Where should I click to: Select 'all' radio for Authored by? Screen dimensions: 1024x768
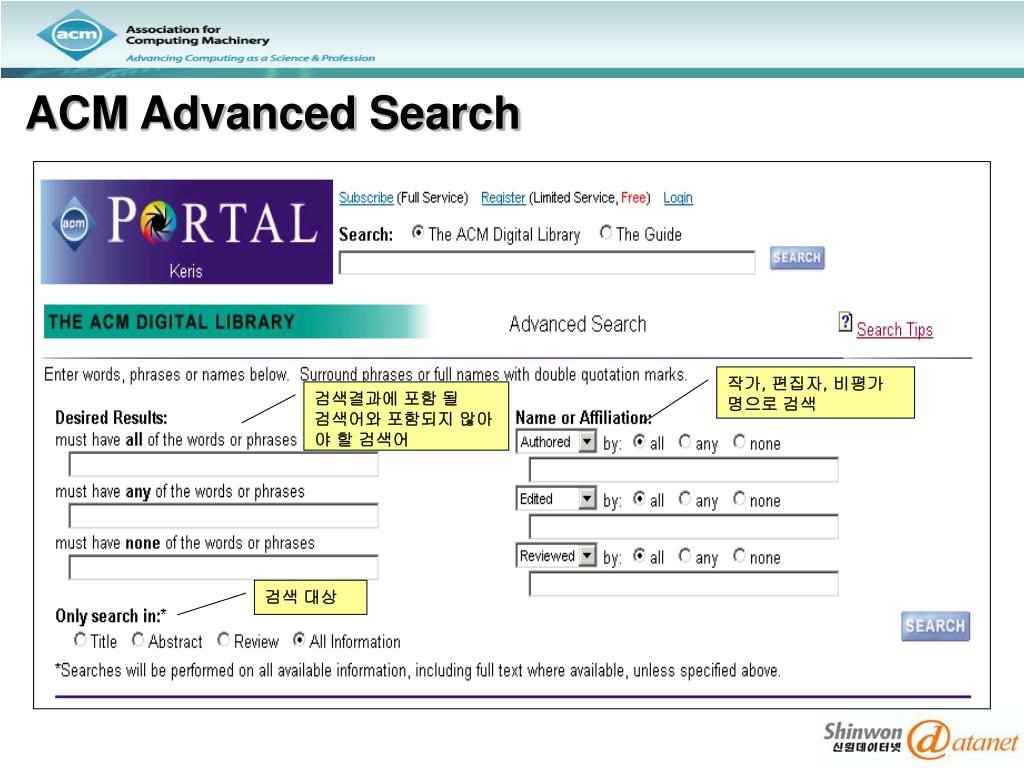tap(639, 442)
